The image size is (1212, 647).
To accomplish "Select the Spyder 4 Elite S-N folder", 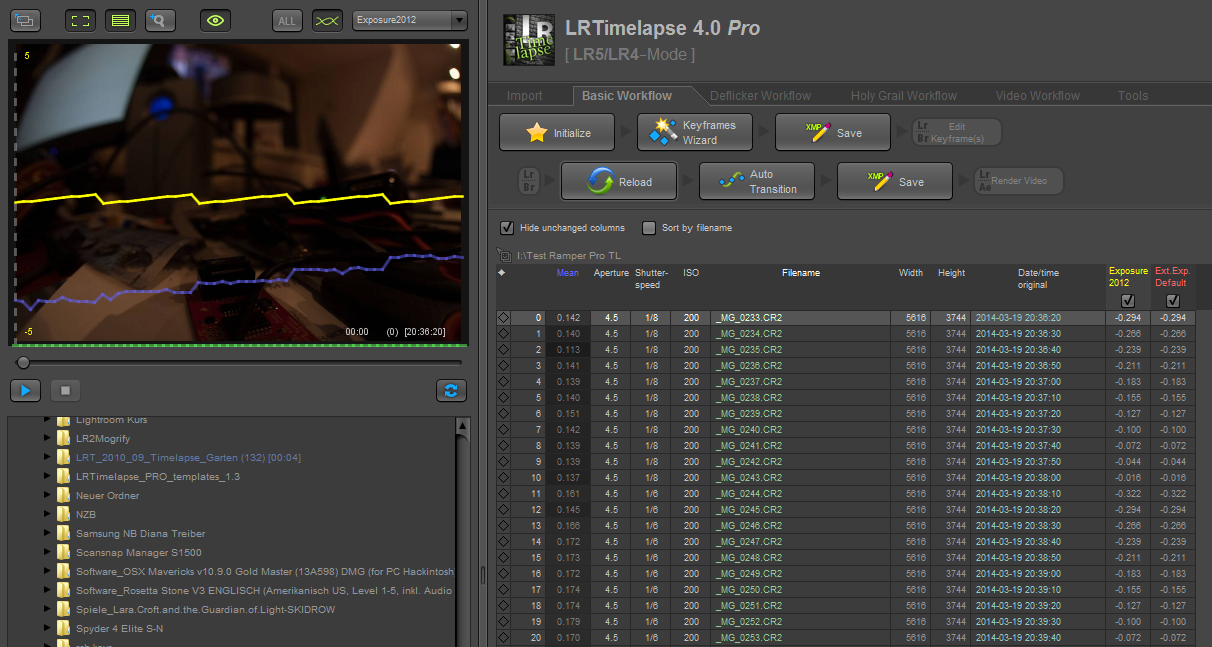I will [x=119, y=628].
